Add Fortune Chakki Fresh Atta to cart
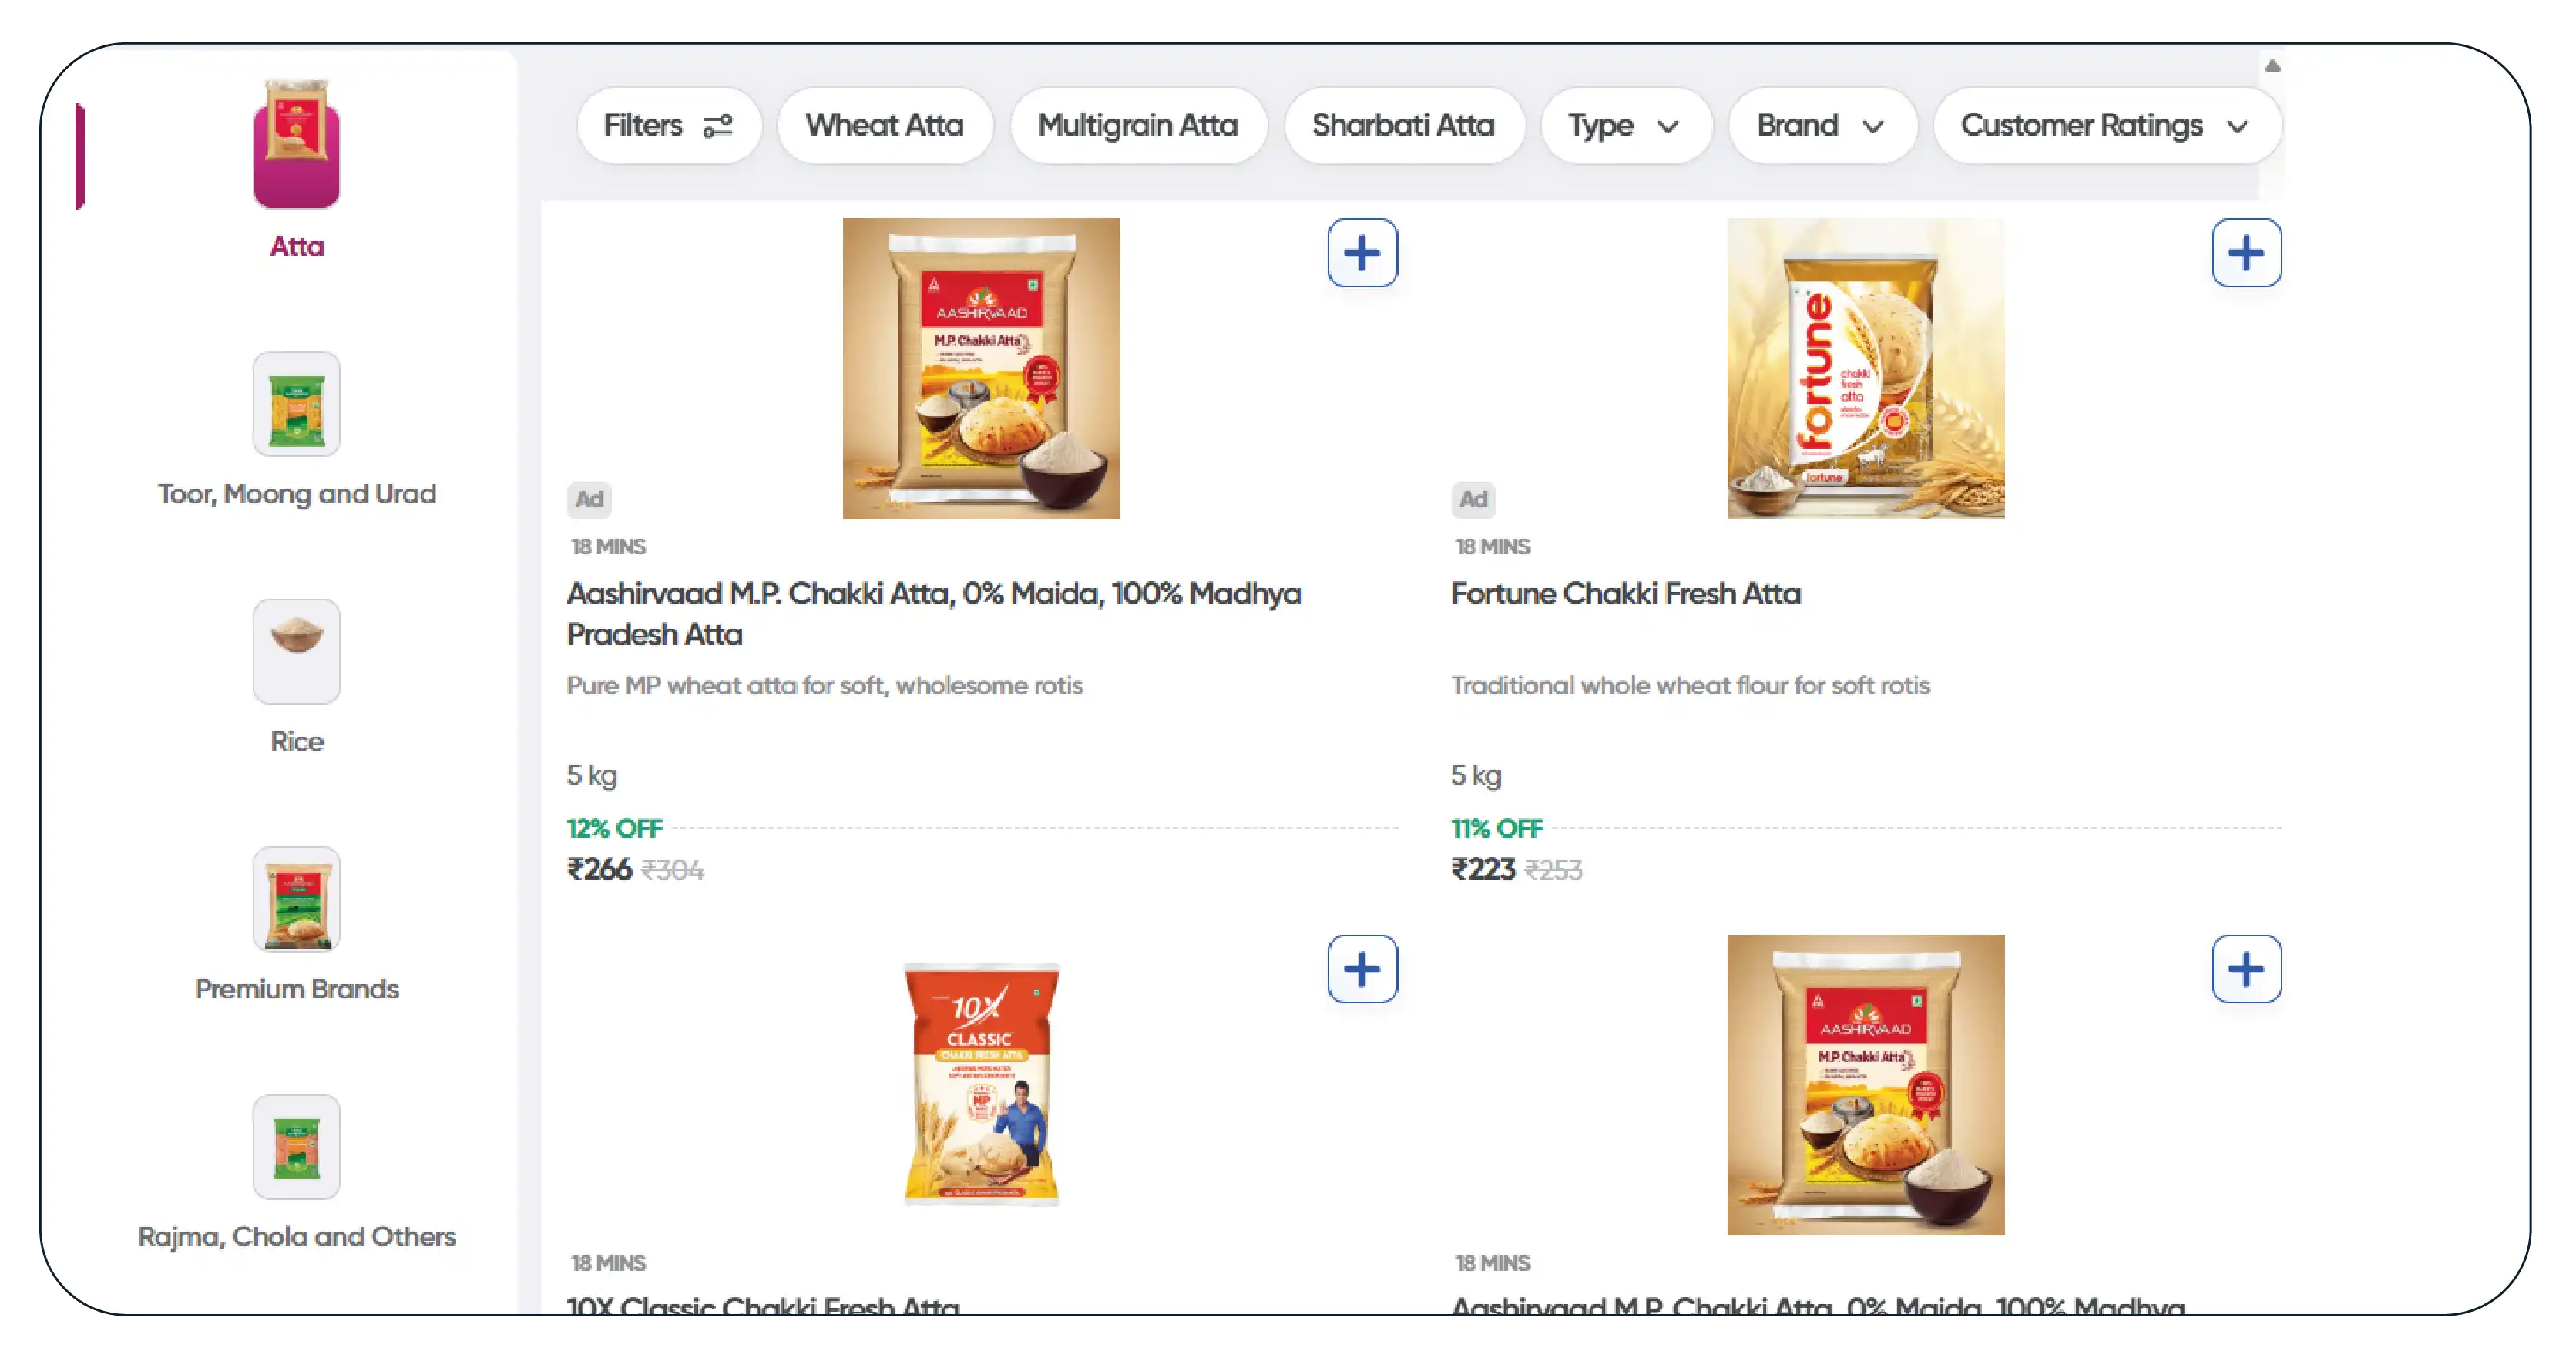Image resolution: width=2576 pixels, height=1358 pixels. pos(2245,253)
